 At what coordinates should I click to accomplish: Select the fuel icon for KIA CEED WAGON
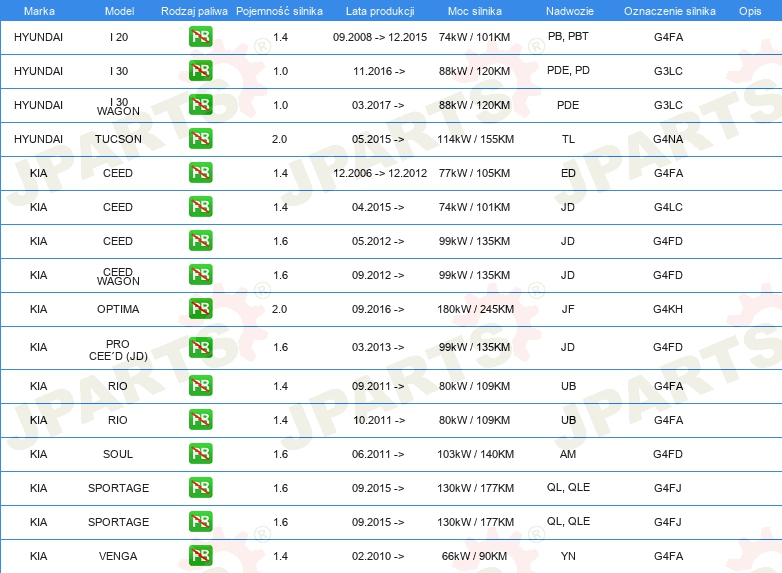pyautogui.click(x=200, y=274)
